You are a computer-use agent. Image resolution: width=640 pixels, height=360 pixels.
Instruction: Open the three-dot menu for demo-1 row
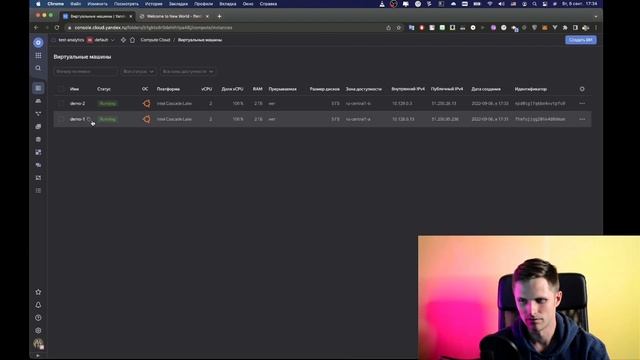point(582,119)
